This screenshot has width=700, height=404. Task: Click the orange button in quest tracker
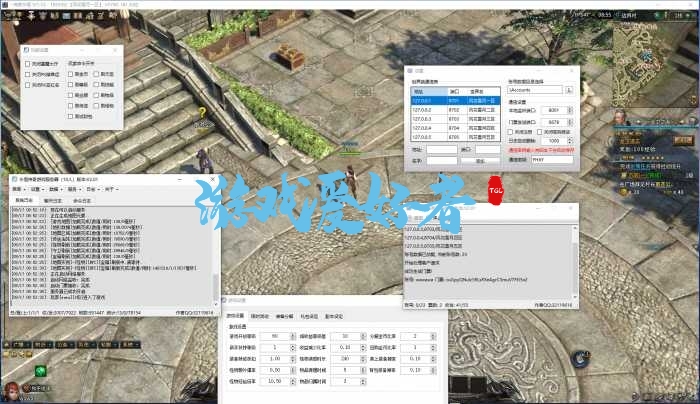683,141
